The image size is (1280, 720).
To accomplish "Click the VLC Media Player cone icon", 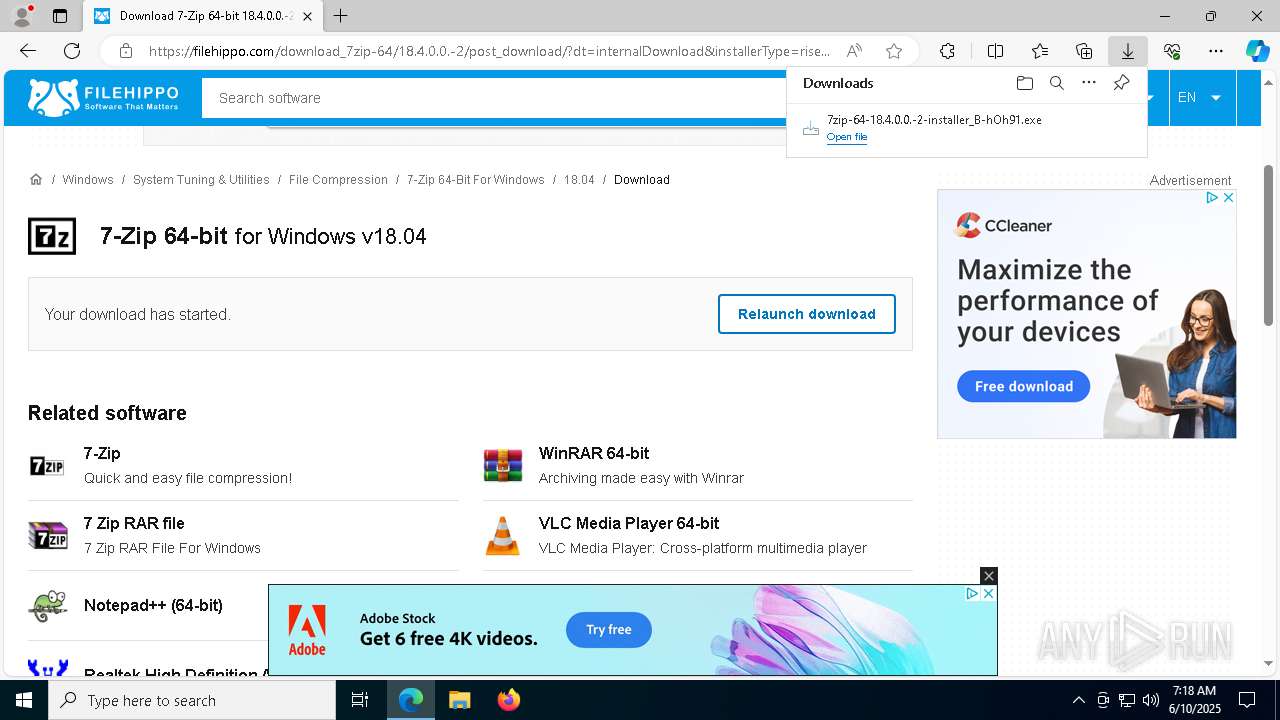I will point(503,536).
